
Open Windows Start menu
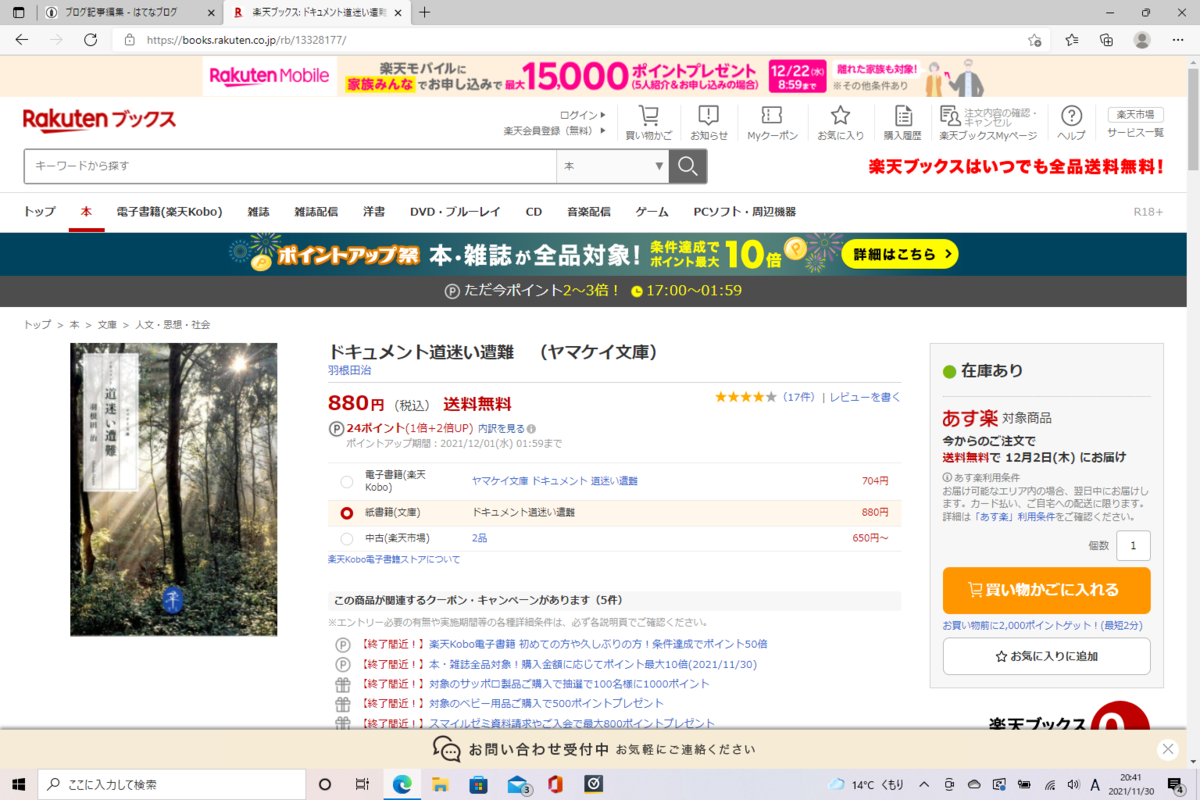click(x=18, y=784)
